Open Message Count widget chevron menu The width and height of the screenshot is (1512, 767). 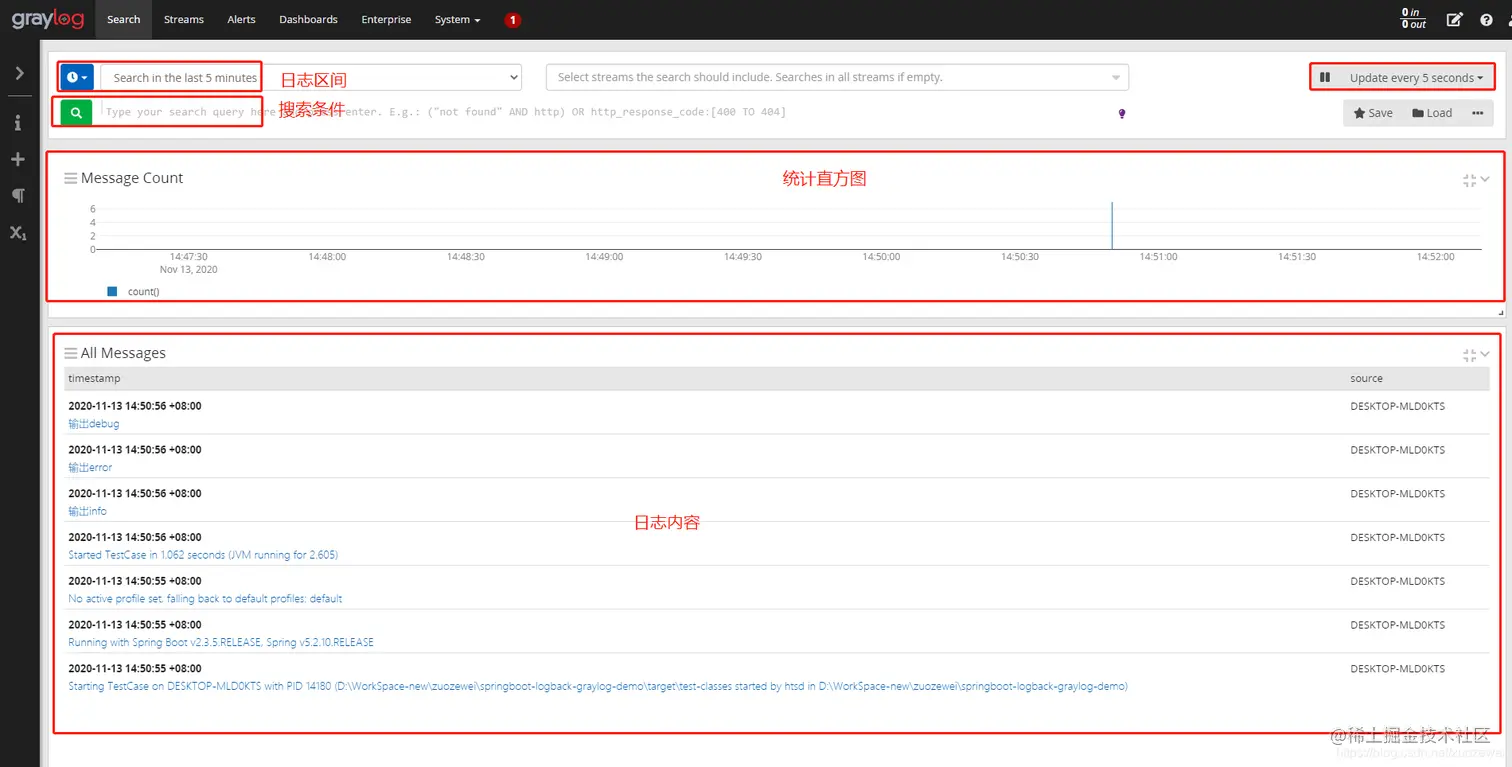[1485, 180]
